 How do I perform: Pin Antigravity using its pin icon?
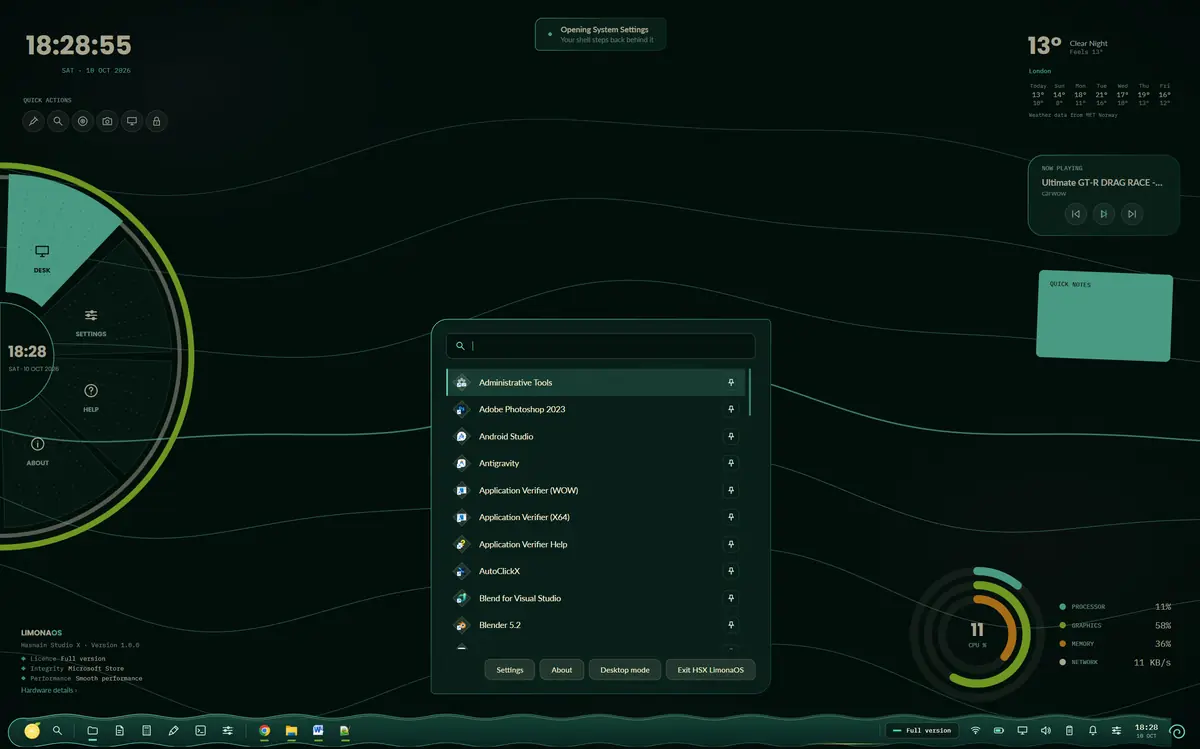pyautogui.click(x=731, y=463)
